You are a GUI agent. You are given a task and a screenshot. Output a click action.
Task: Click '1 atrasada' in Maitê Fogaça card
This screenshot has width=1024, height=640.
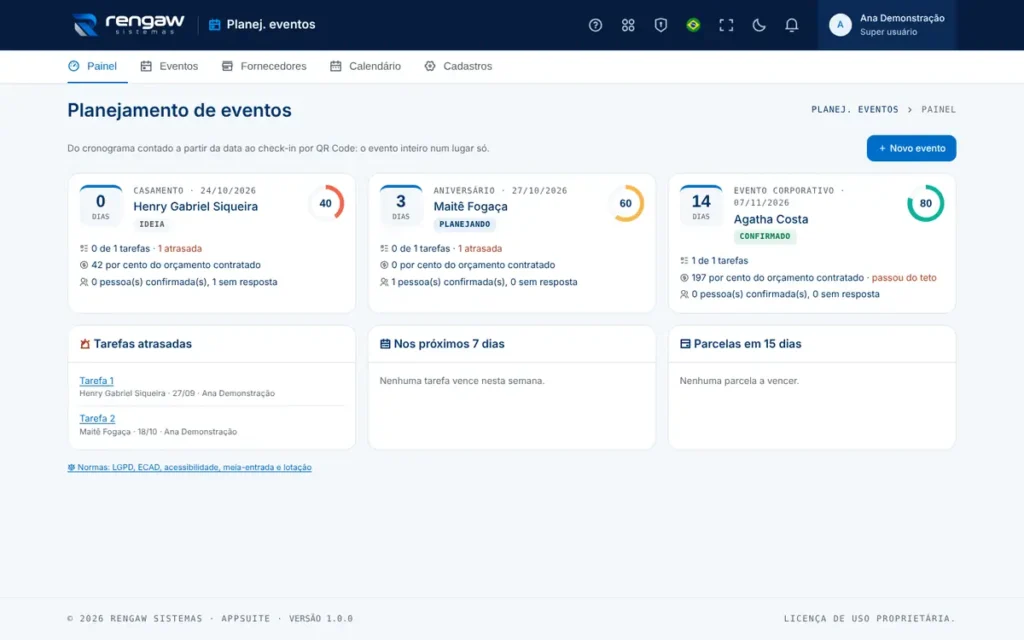(480, 248)
